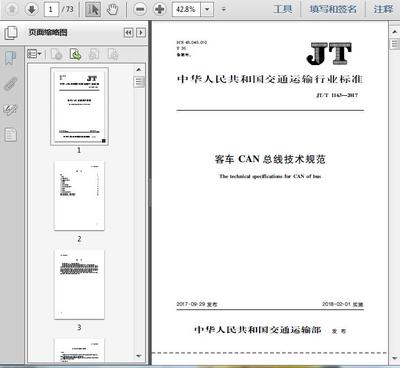Click the page number input field
Image resolution: width=400 pixels, height=368 pixels.
51,9
